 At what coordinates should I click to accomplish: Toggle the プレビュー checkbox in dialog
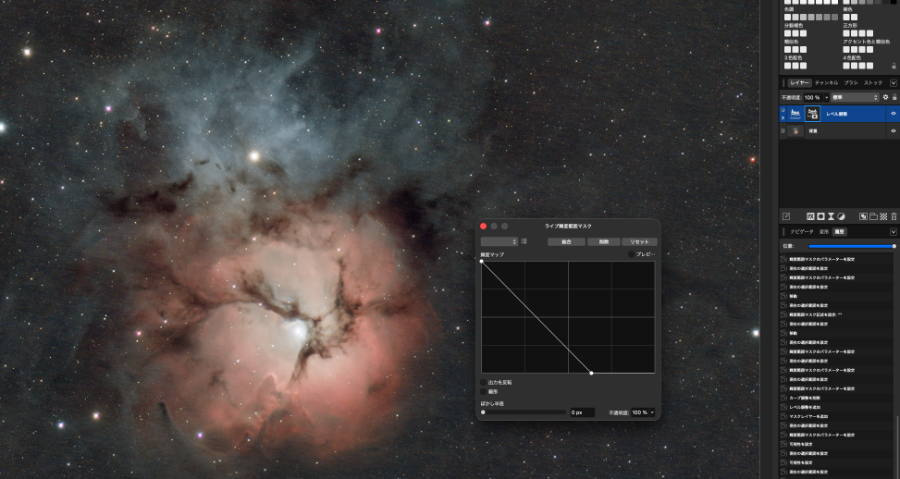(631, 254)
